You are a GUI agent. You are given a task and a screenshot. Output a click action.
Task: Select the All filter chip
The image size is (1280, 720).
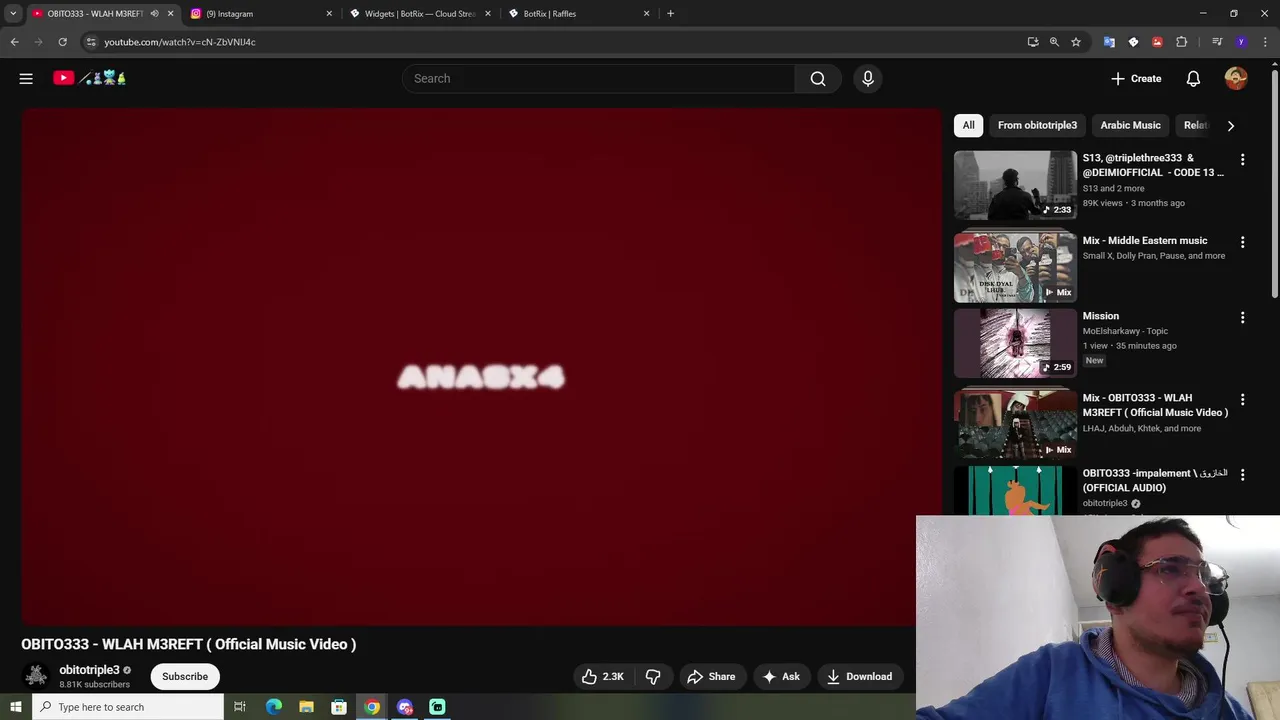968,125
